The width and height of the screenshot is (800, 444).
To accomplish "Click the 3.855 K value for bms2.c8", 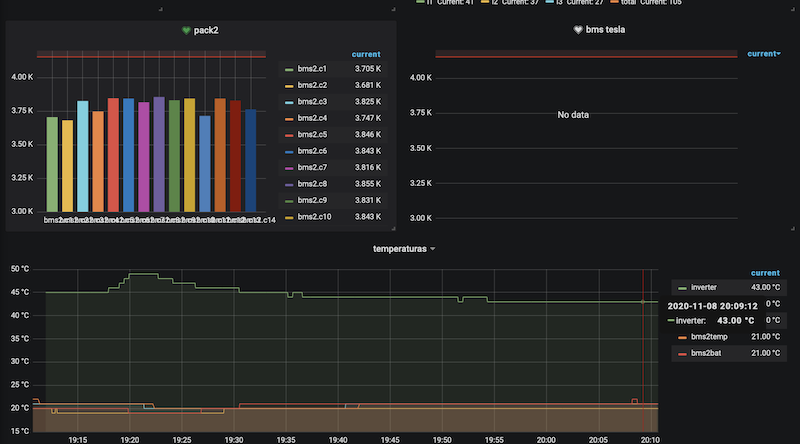I will 368,184.
